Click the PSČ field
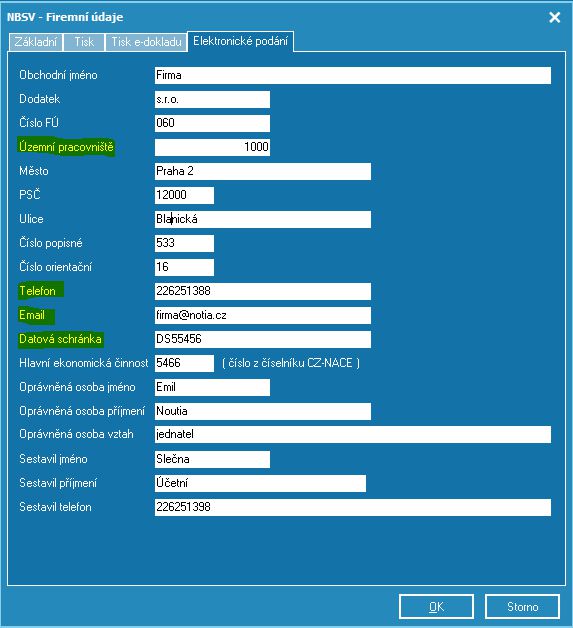 (184, 195)
